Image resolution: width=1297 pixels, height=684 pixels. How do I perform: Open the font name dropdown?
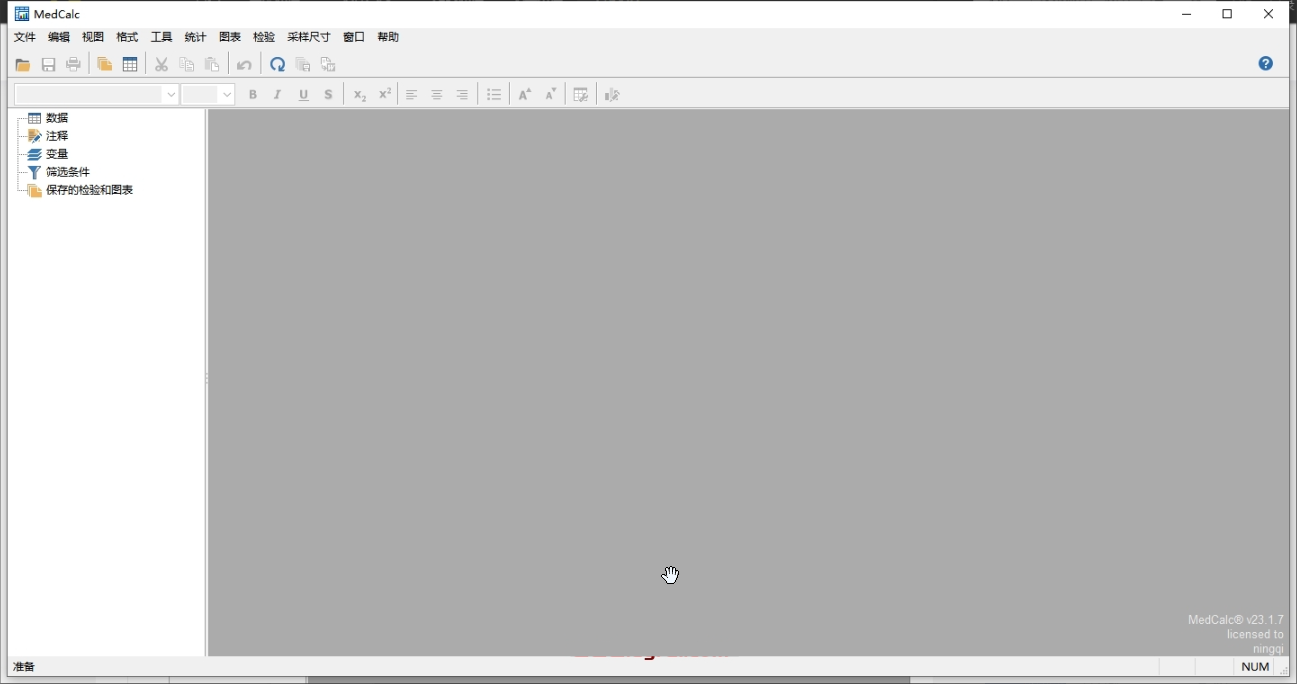click(171, 95)
